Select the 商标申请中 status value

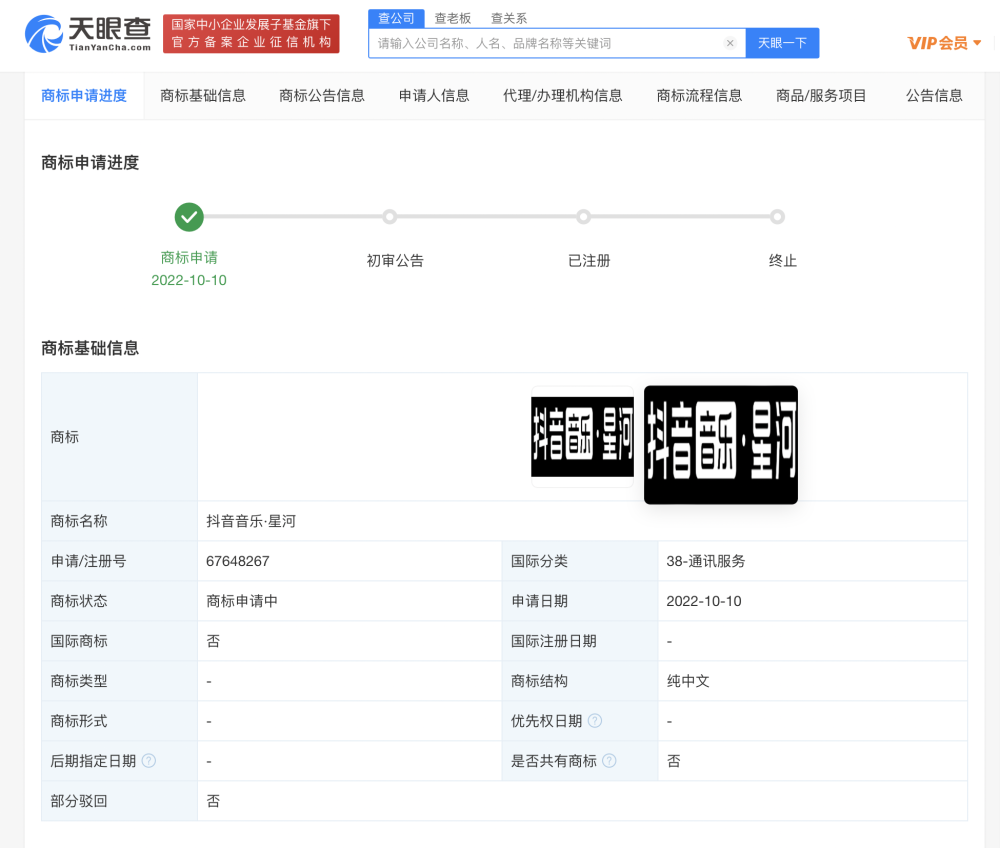pos(242,601)
